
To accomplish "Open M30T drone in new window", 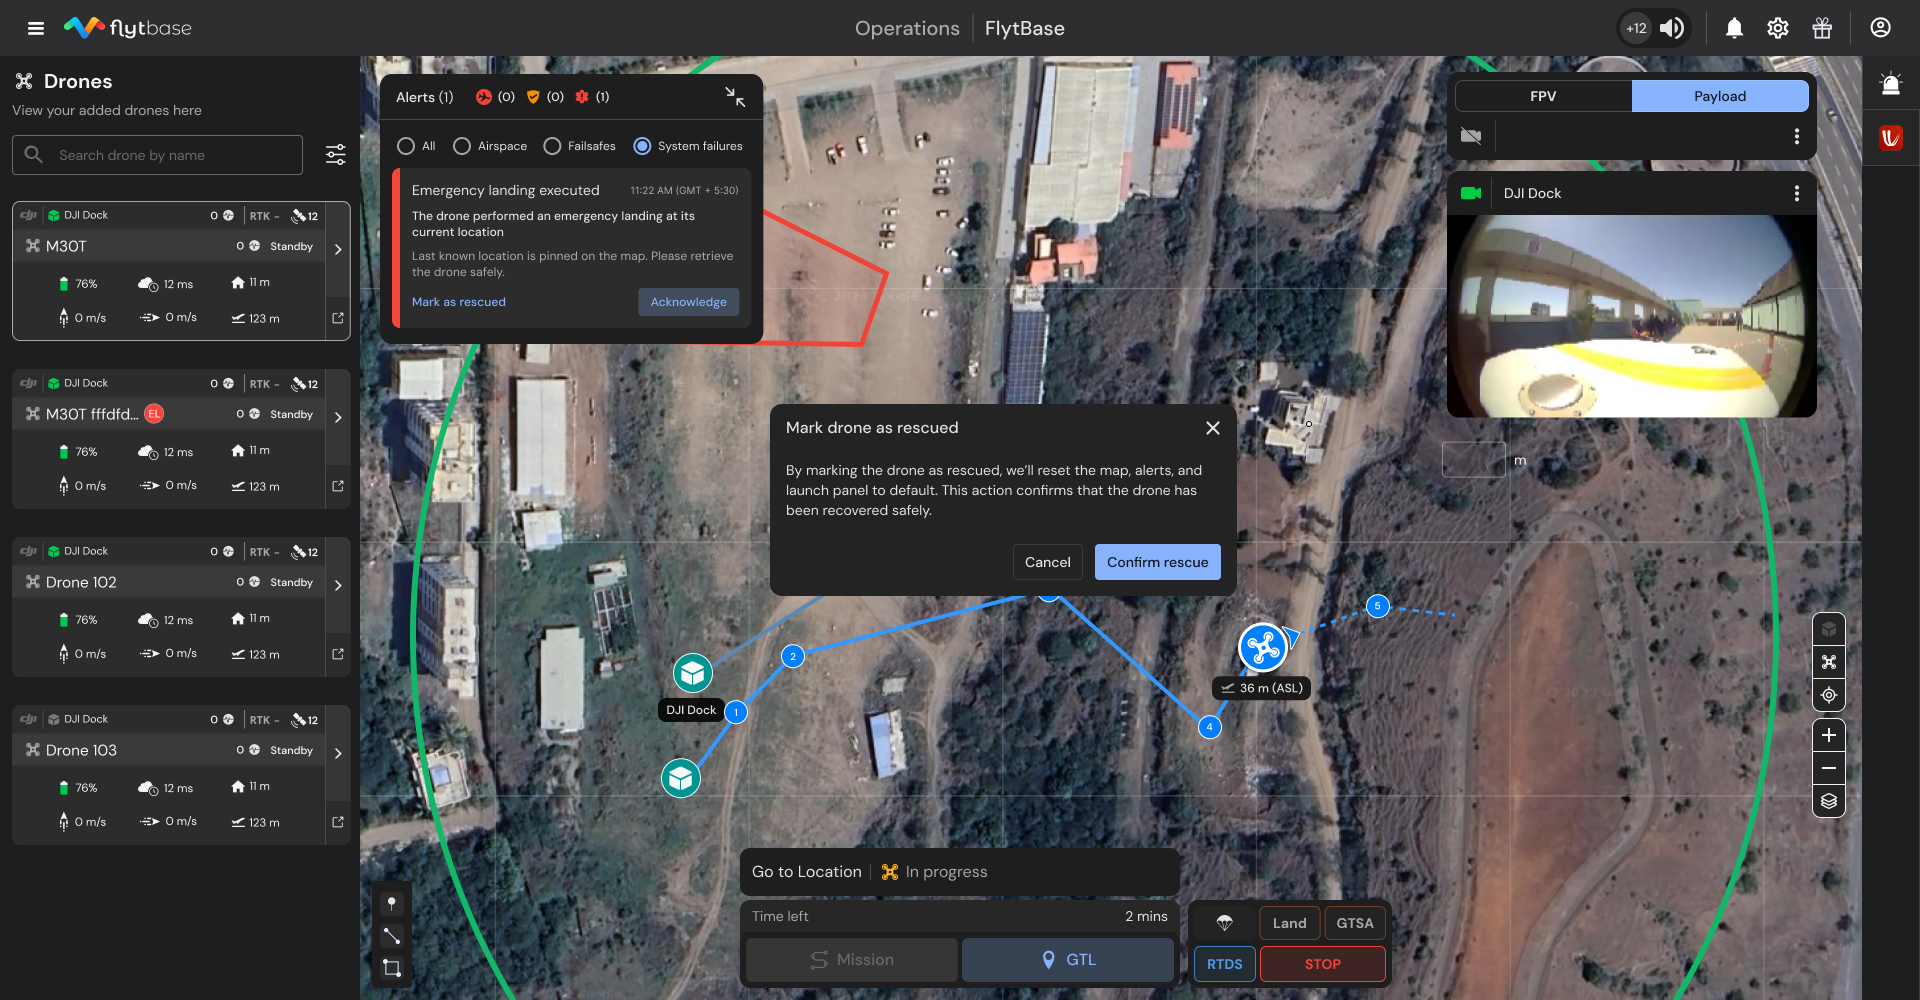I will [338, 318].
